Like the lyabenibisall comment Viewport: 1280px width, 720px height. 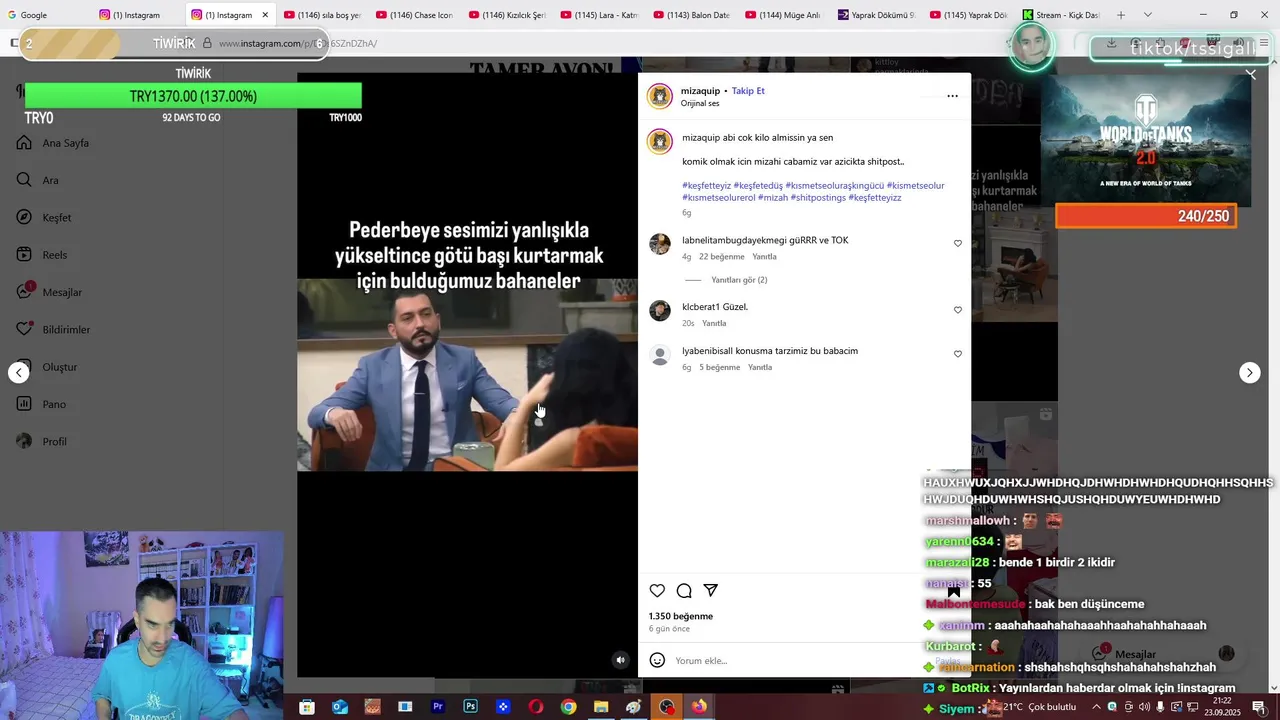(x=958, y=354)
